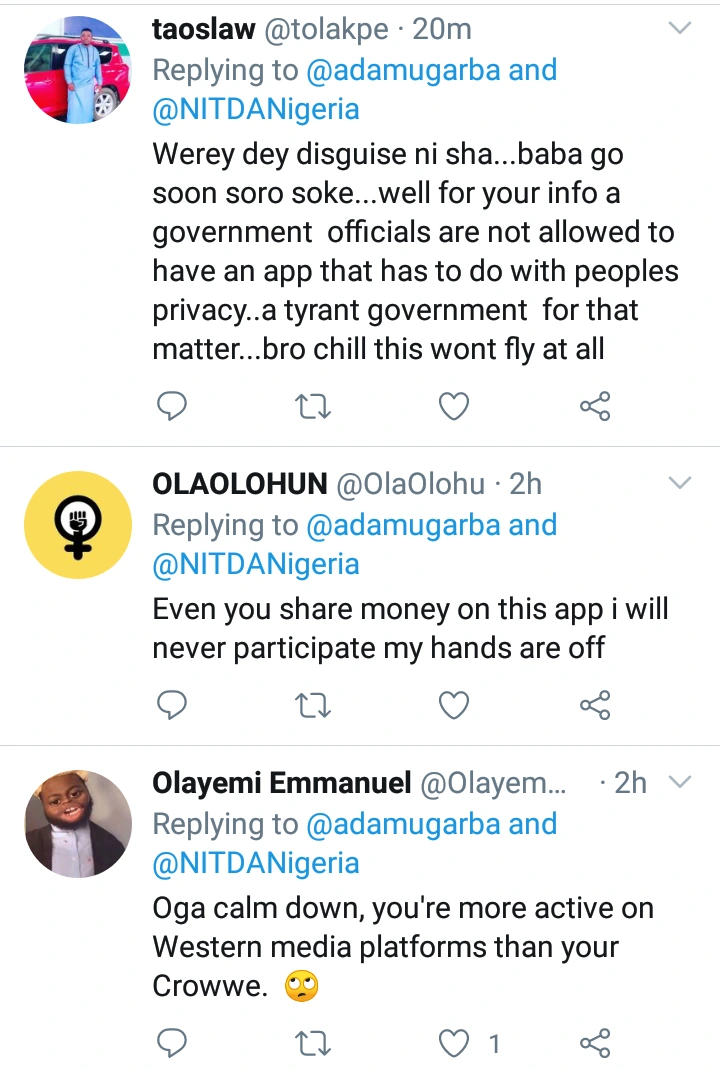Like taoslaw's tweet about privacy

455,406
